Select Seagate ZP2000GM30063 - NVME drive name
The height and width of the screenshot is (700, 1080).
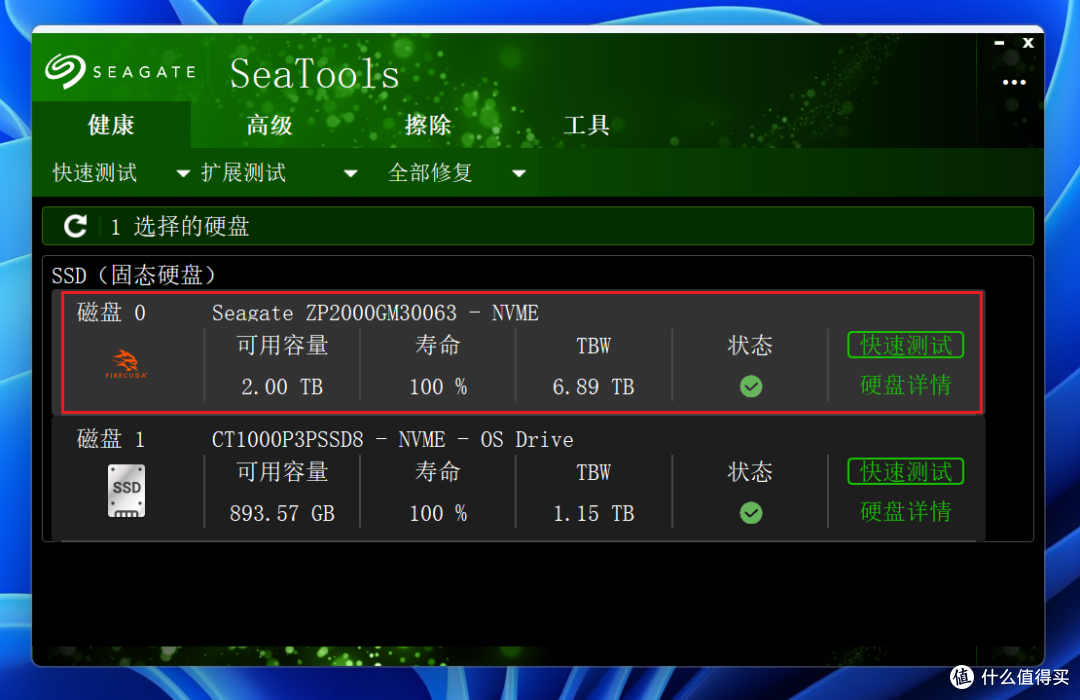pyautogui.click(x=375, y=313)
